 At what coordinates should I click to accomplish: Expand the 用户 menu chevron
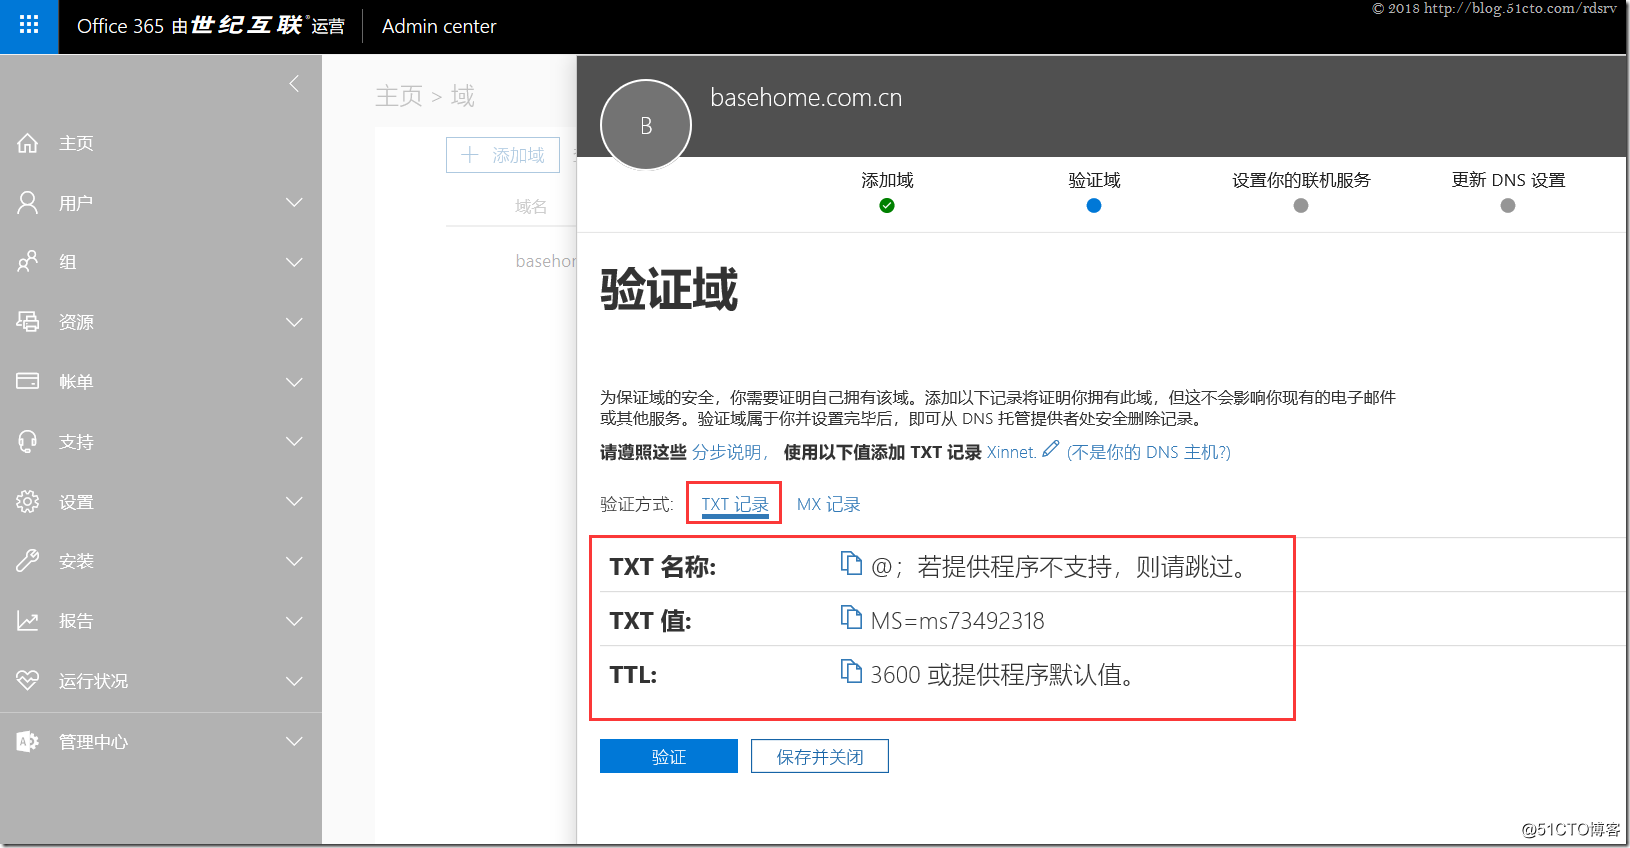[294, 203]
